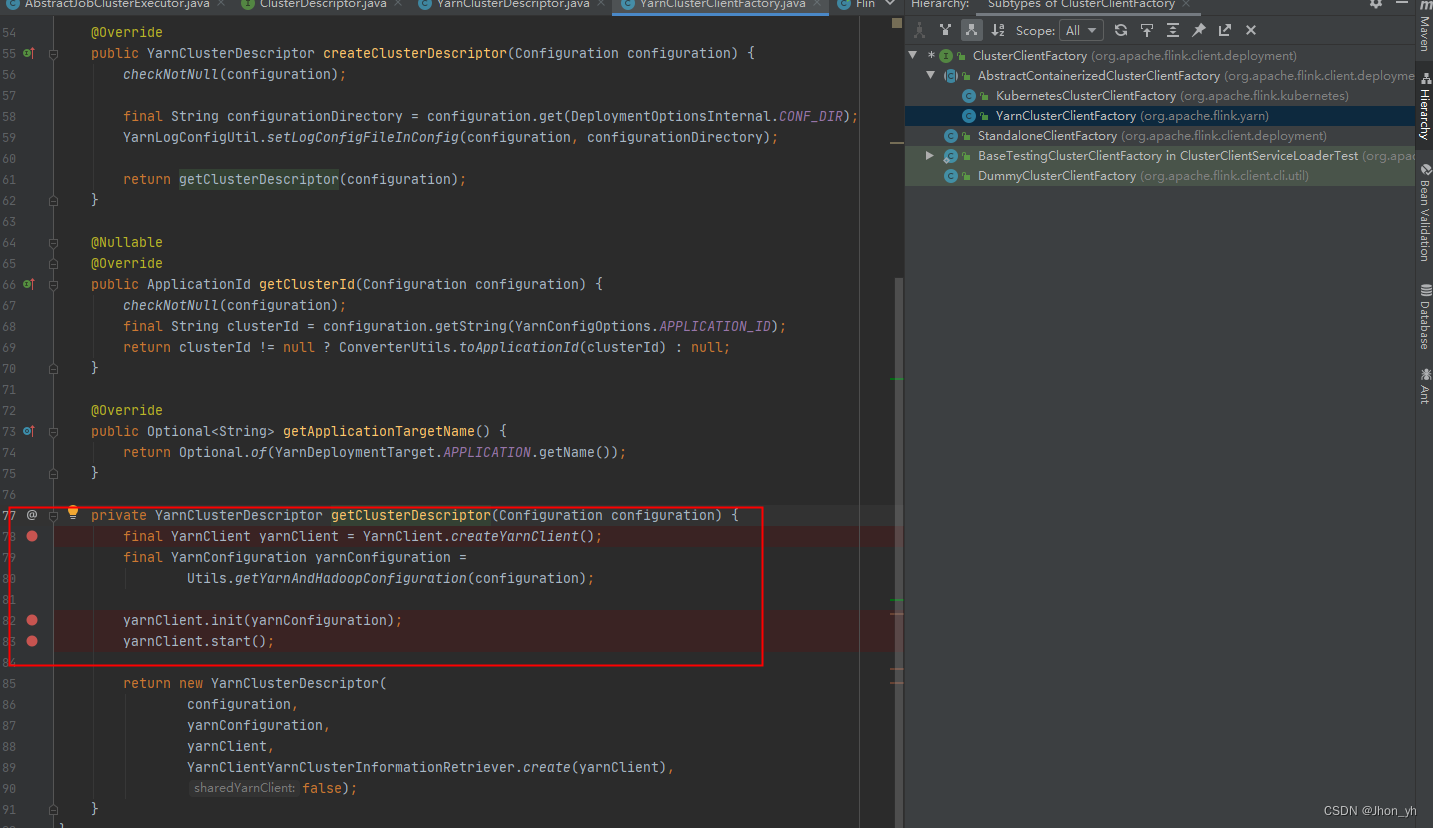Refresh the hierarchy tree

point(1121,30)
